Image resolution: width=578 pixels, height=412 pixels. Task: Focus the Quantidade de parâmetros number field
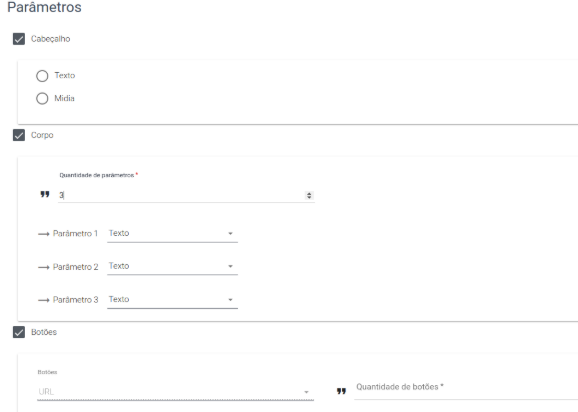pyautogui.click(x=186, y=195)
